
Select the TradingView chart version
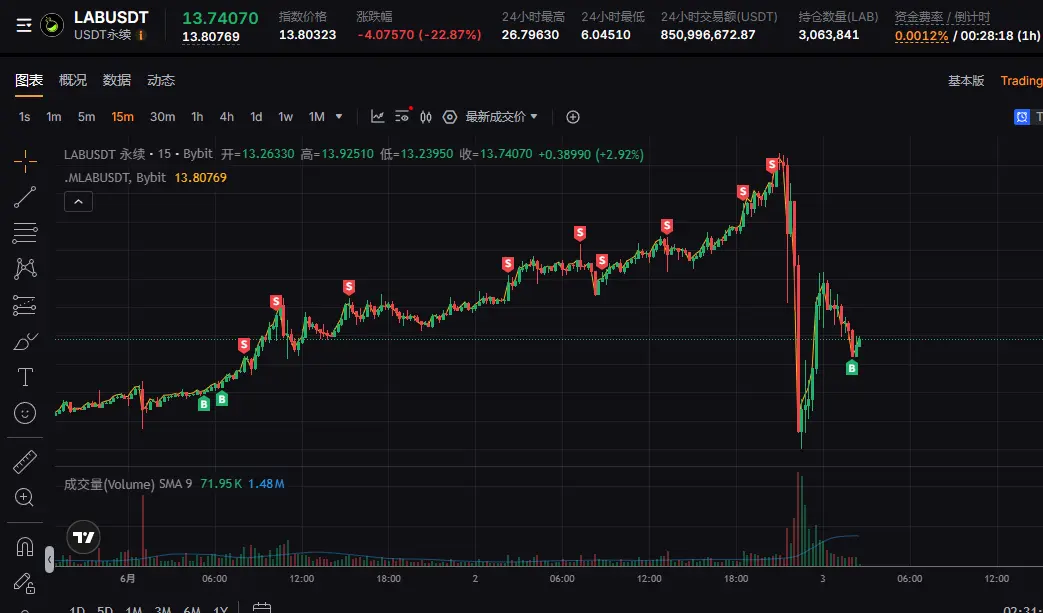coord(1021,80)
